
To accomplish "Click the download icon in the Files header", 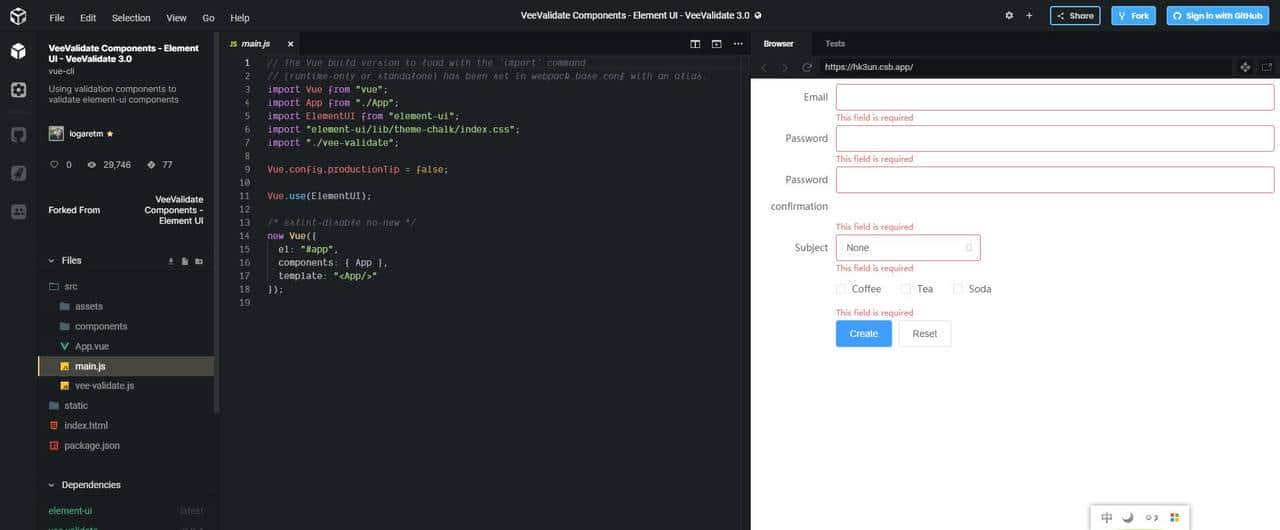I will [x=171, y=261].
